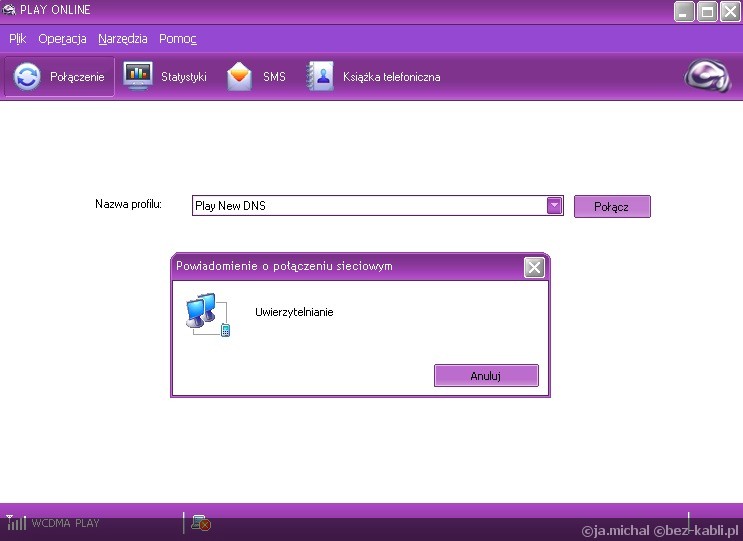Click the network computers icon in dialog

tap(208, 315)
